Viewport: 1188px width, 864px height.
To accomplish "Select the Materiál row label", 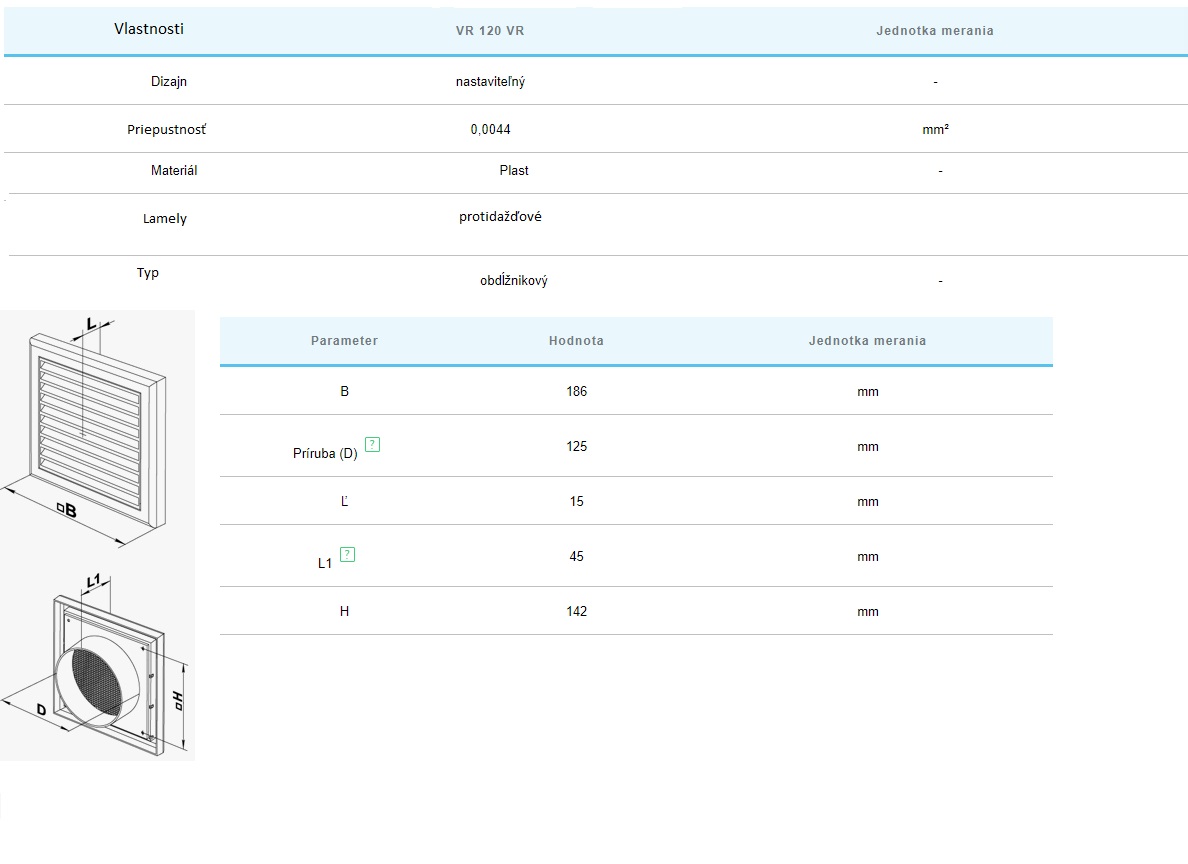I will 174,171.
